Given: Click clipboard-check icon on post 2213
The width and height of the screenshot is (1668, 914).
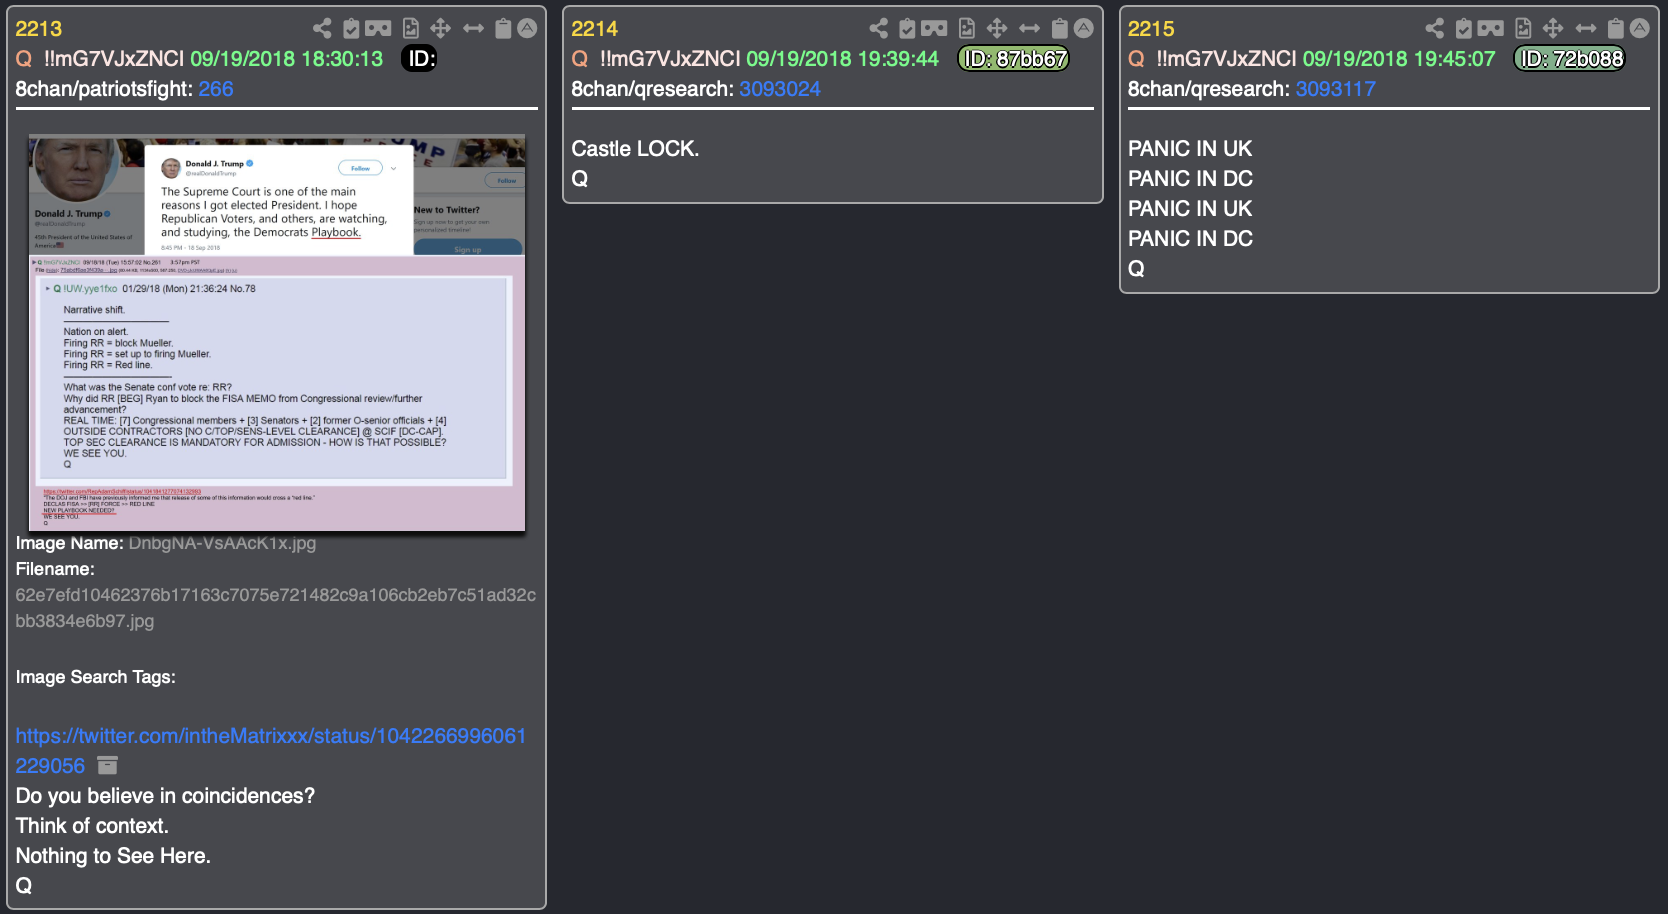Looking at the screenshot, I should (351, 29).
